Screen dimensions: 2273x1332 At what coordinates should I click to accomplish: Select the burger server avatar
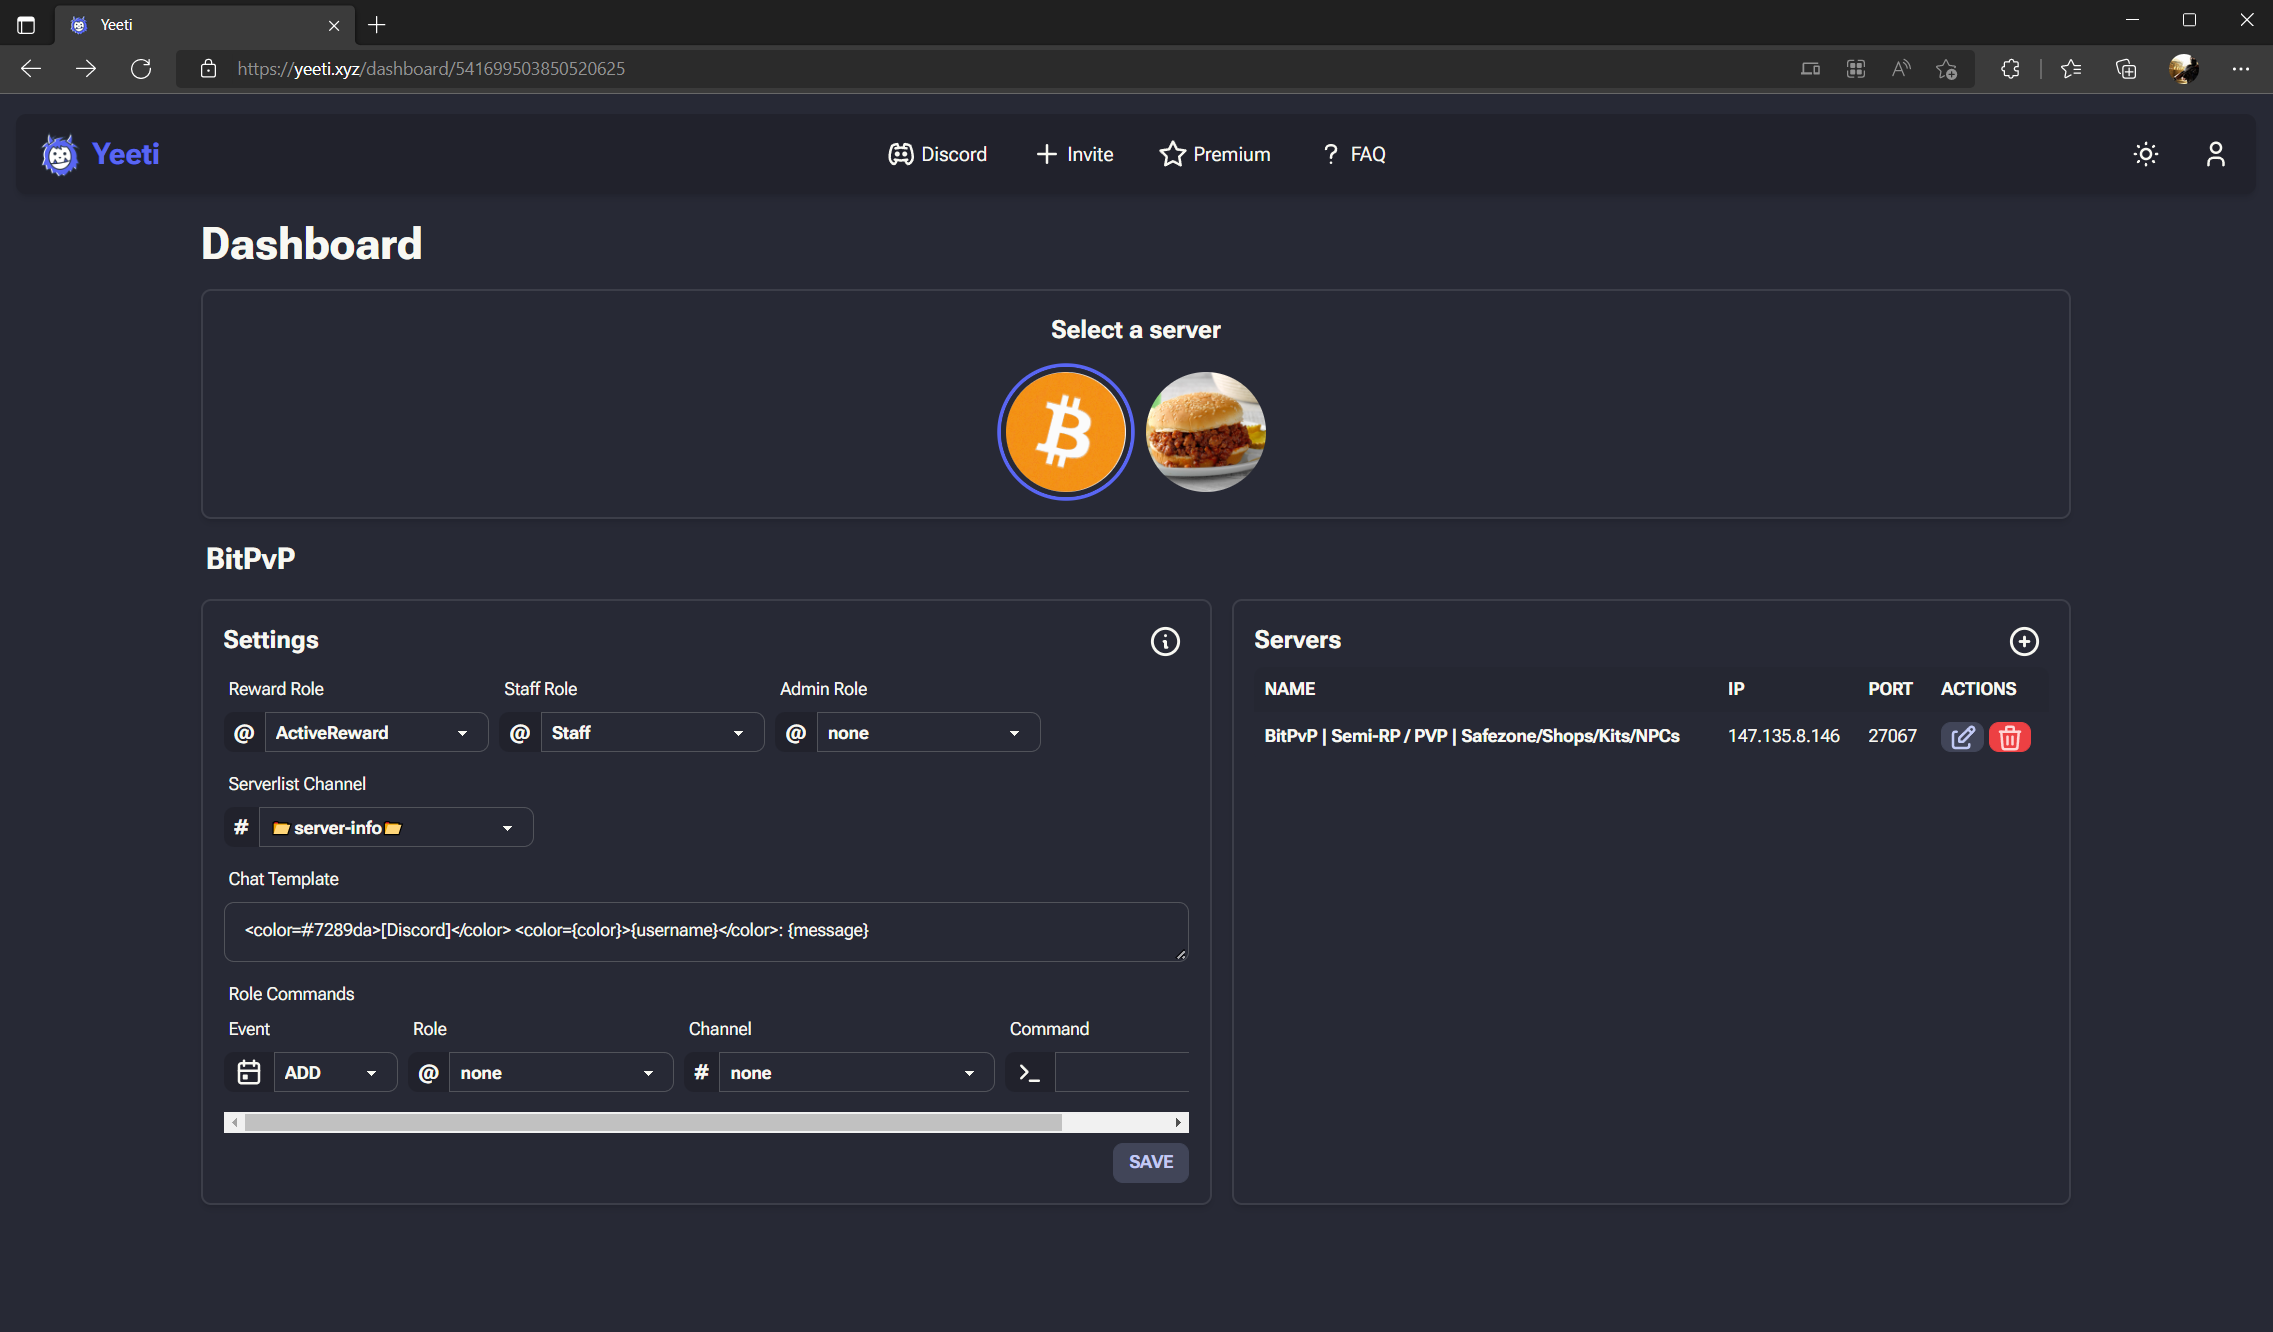[1205, 432]
